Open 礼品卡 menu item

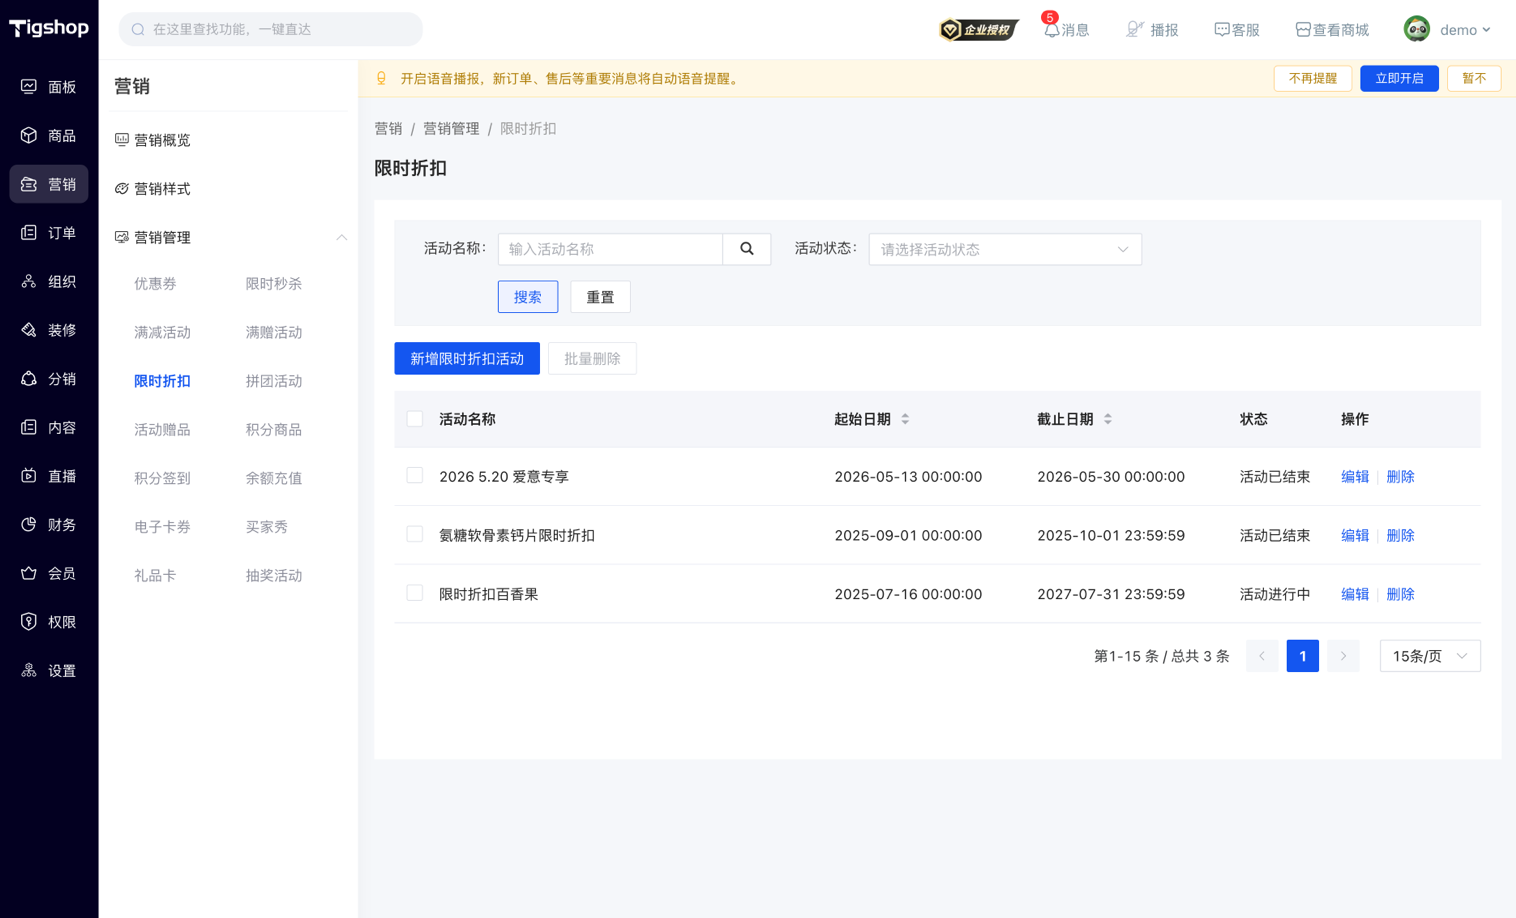[155, 575]
